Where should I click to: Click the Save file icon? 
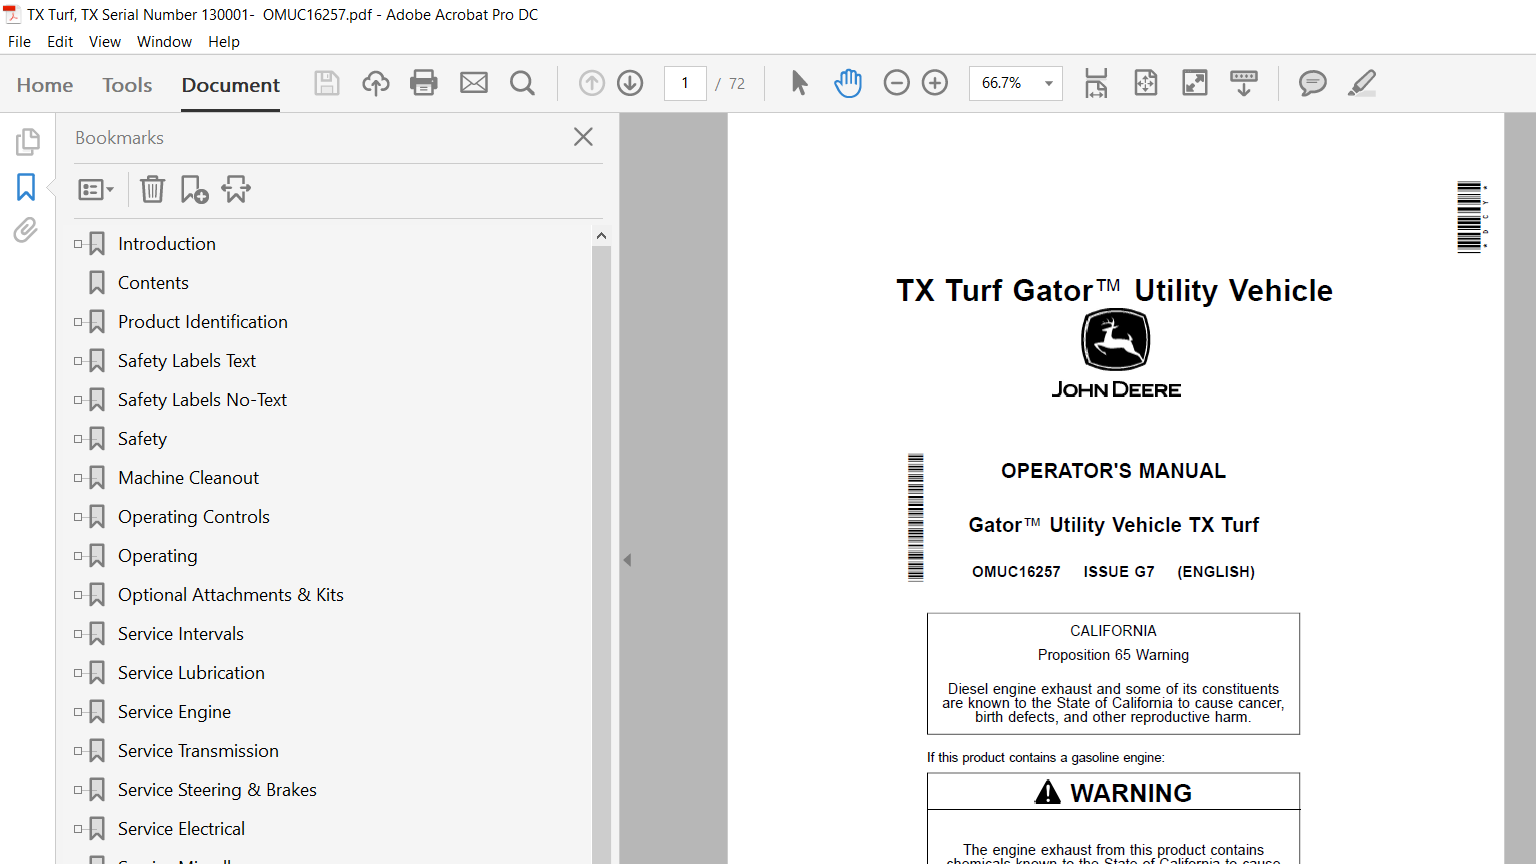click(327, 83)
